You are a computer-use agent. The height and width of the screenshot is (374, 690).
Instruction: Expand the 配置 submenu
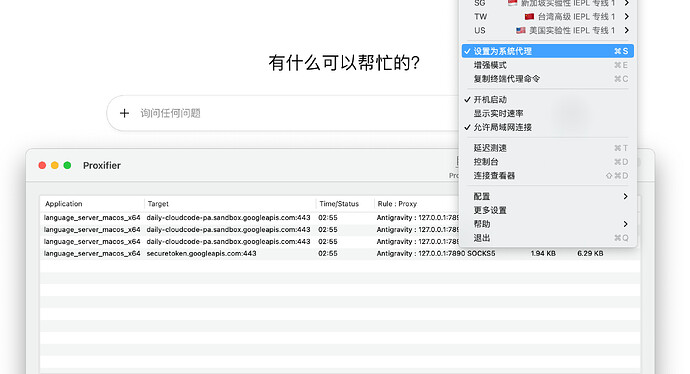coord(547,196)
